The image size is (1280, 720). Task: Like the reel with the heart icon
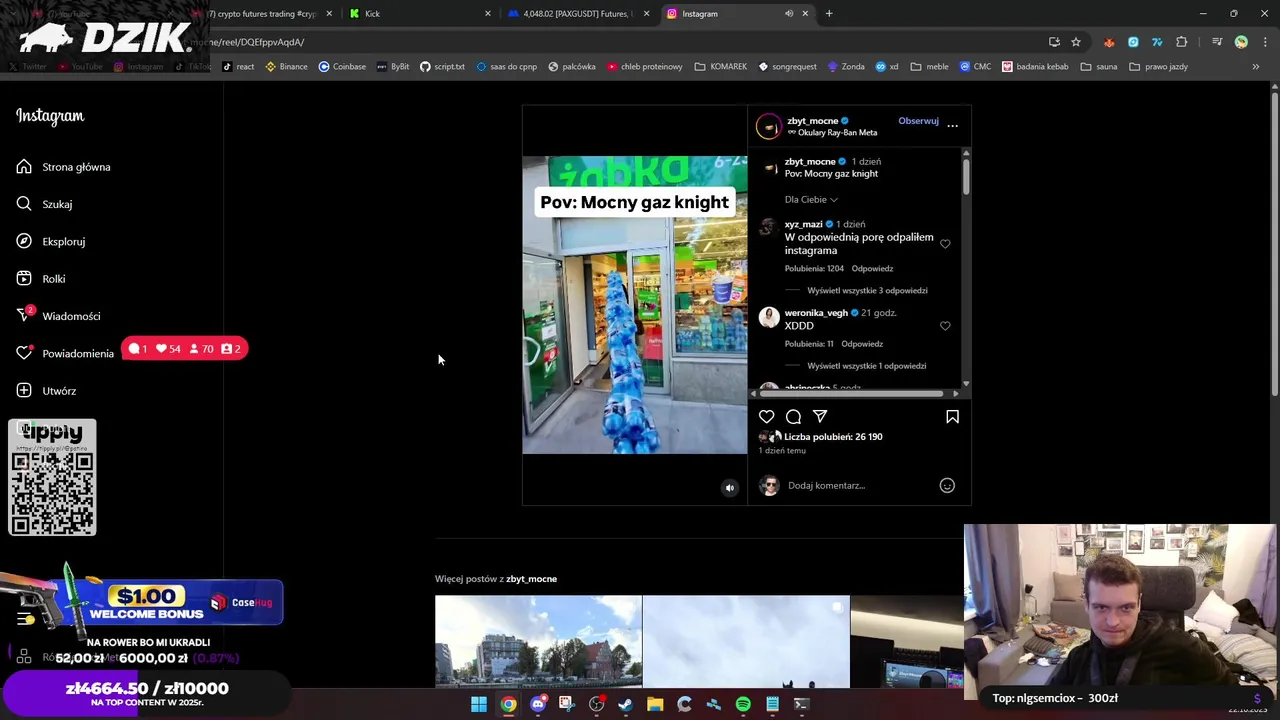coord(767,416)
